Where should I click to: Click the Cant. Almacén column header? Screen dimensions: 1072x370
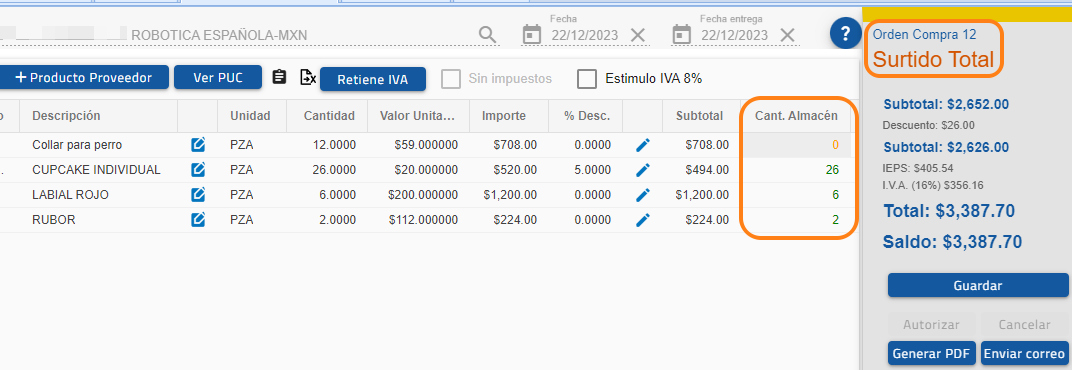point(796,116)
